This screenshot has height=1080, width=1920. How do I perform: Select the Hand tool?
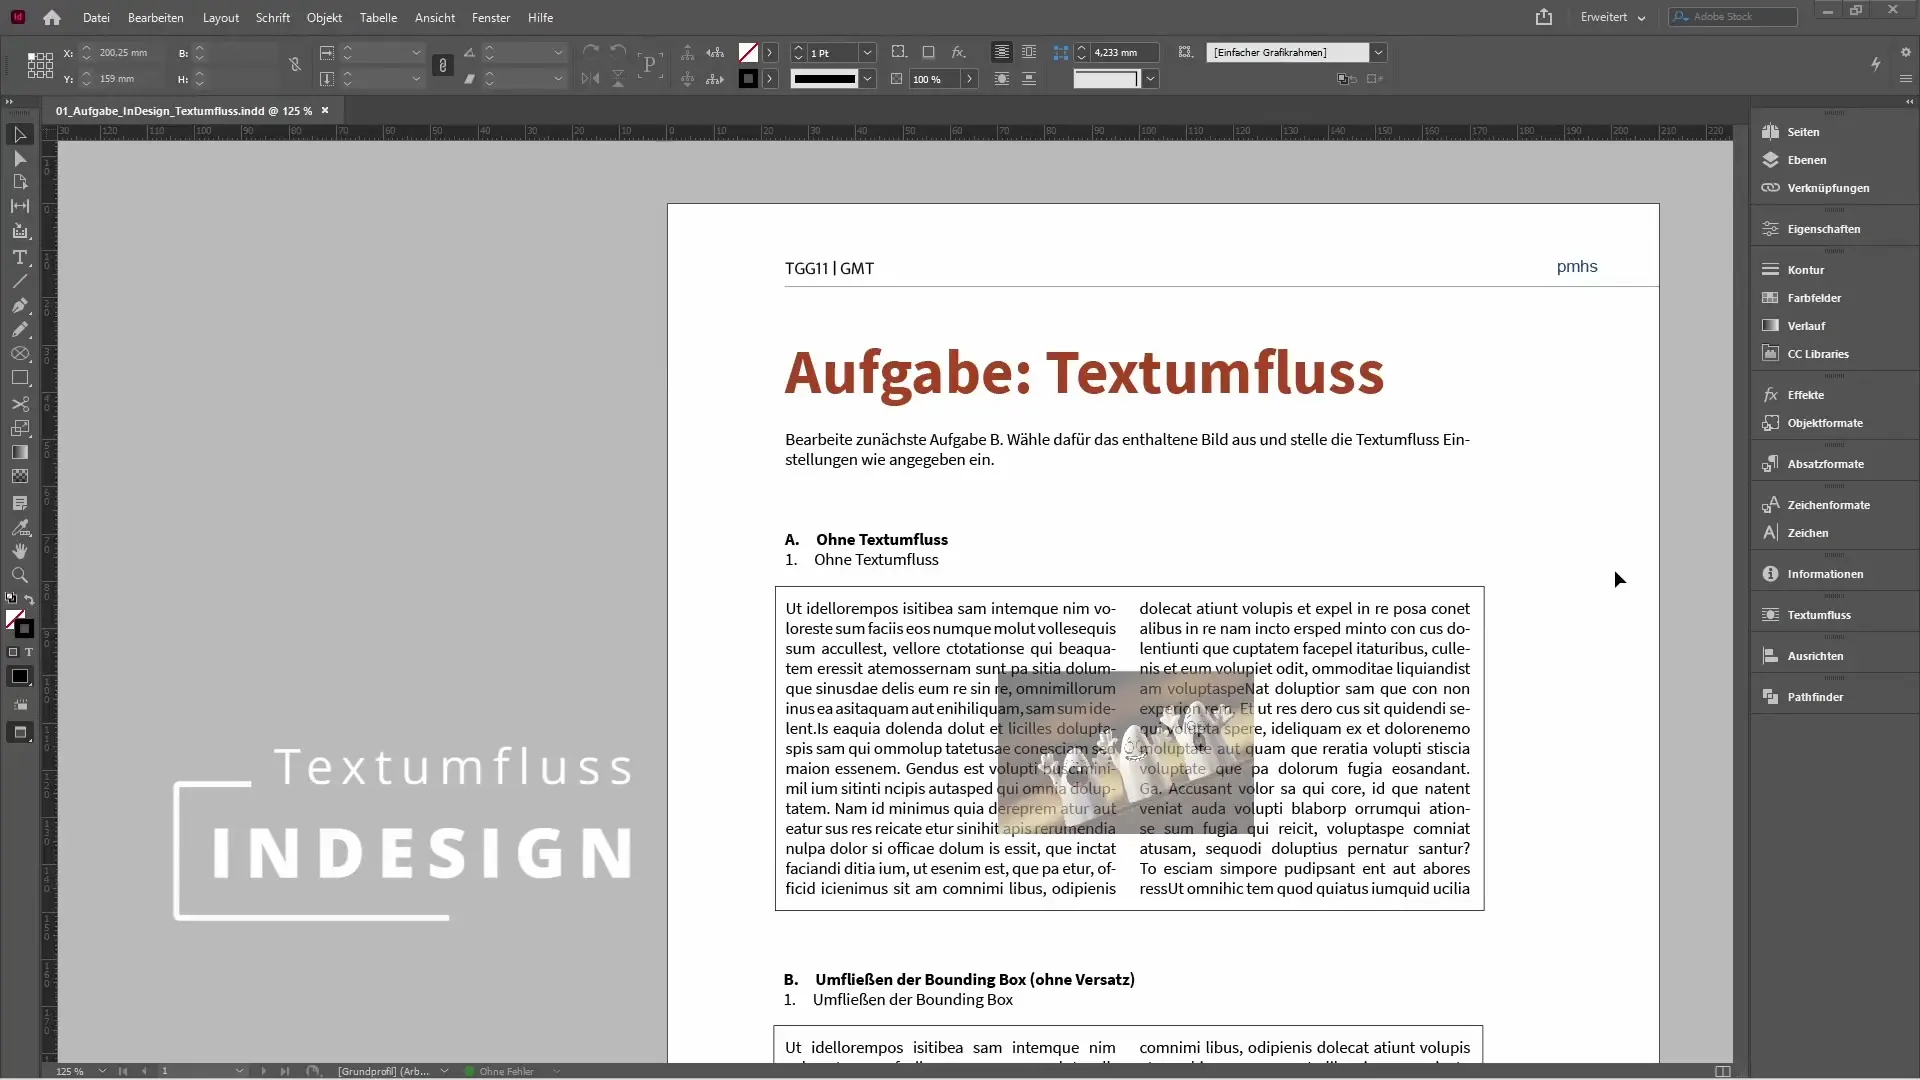(20, 551)
